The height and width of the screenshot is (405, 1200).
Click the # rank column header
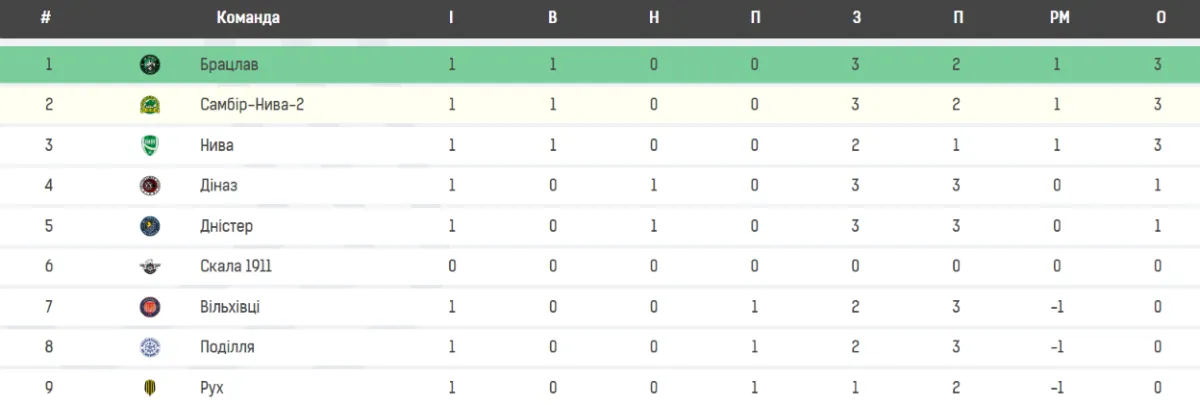(45, 18)
